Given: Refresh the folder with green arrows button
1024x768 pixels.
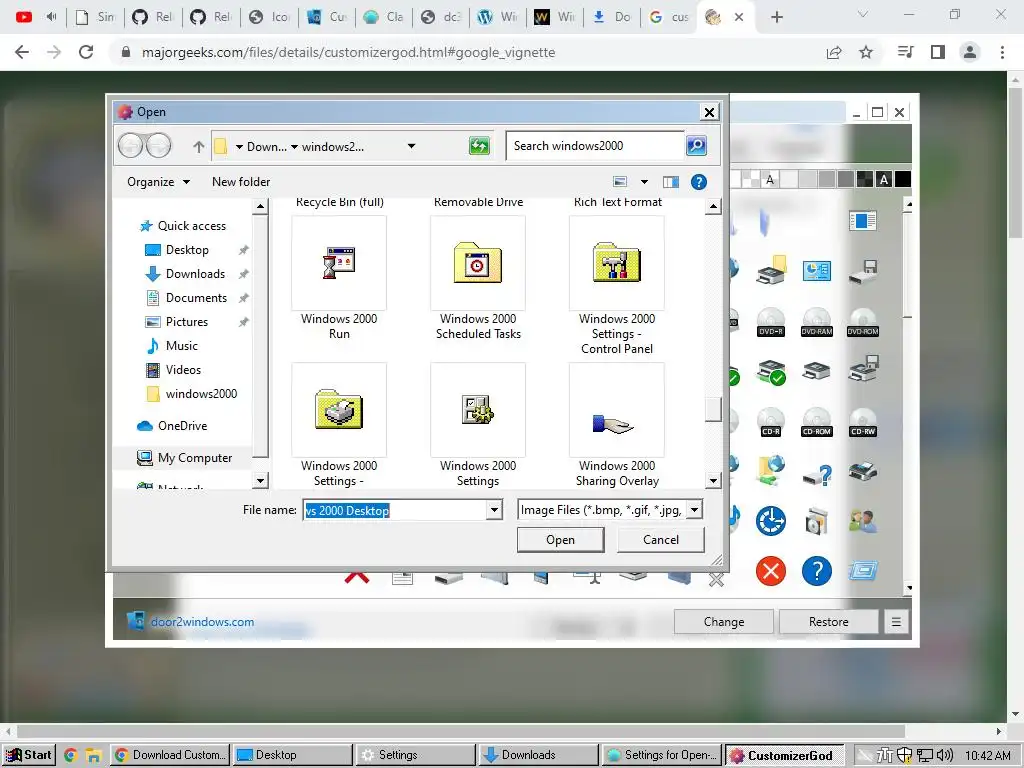Looking at the screenshot, I should pos(479,146).
